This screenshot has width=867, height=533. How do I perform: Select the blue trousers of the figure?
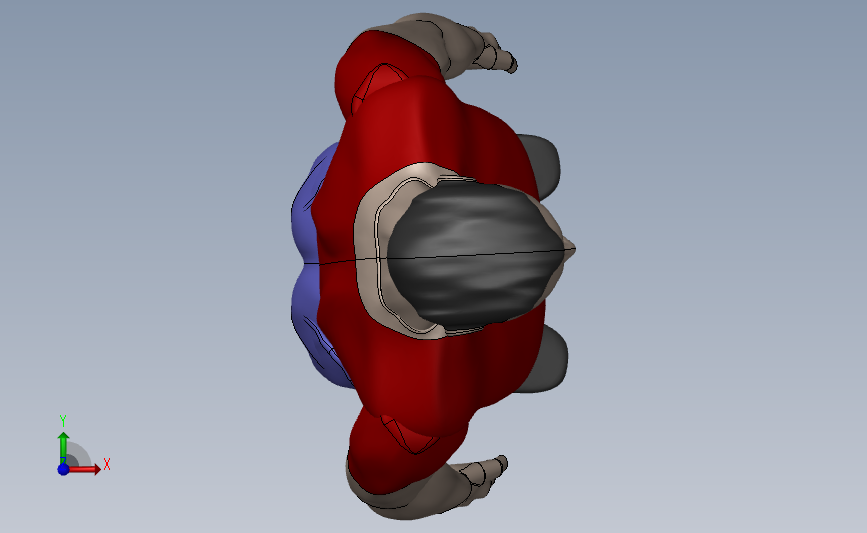tap(307, 265)
